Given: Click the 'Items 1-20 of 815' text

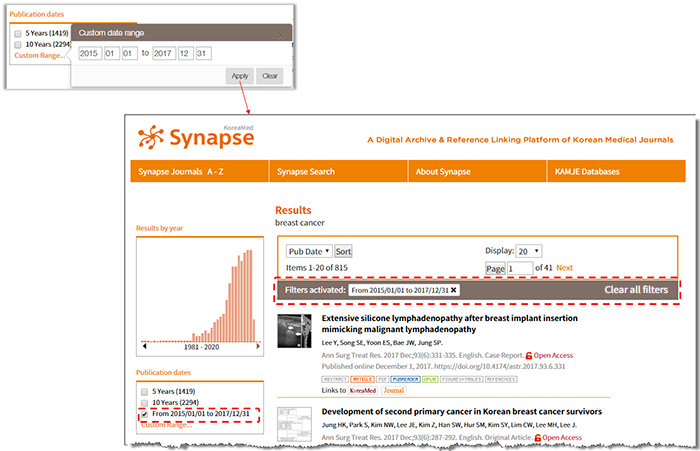Looking at the screenshot, I should click(317, 267).
